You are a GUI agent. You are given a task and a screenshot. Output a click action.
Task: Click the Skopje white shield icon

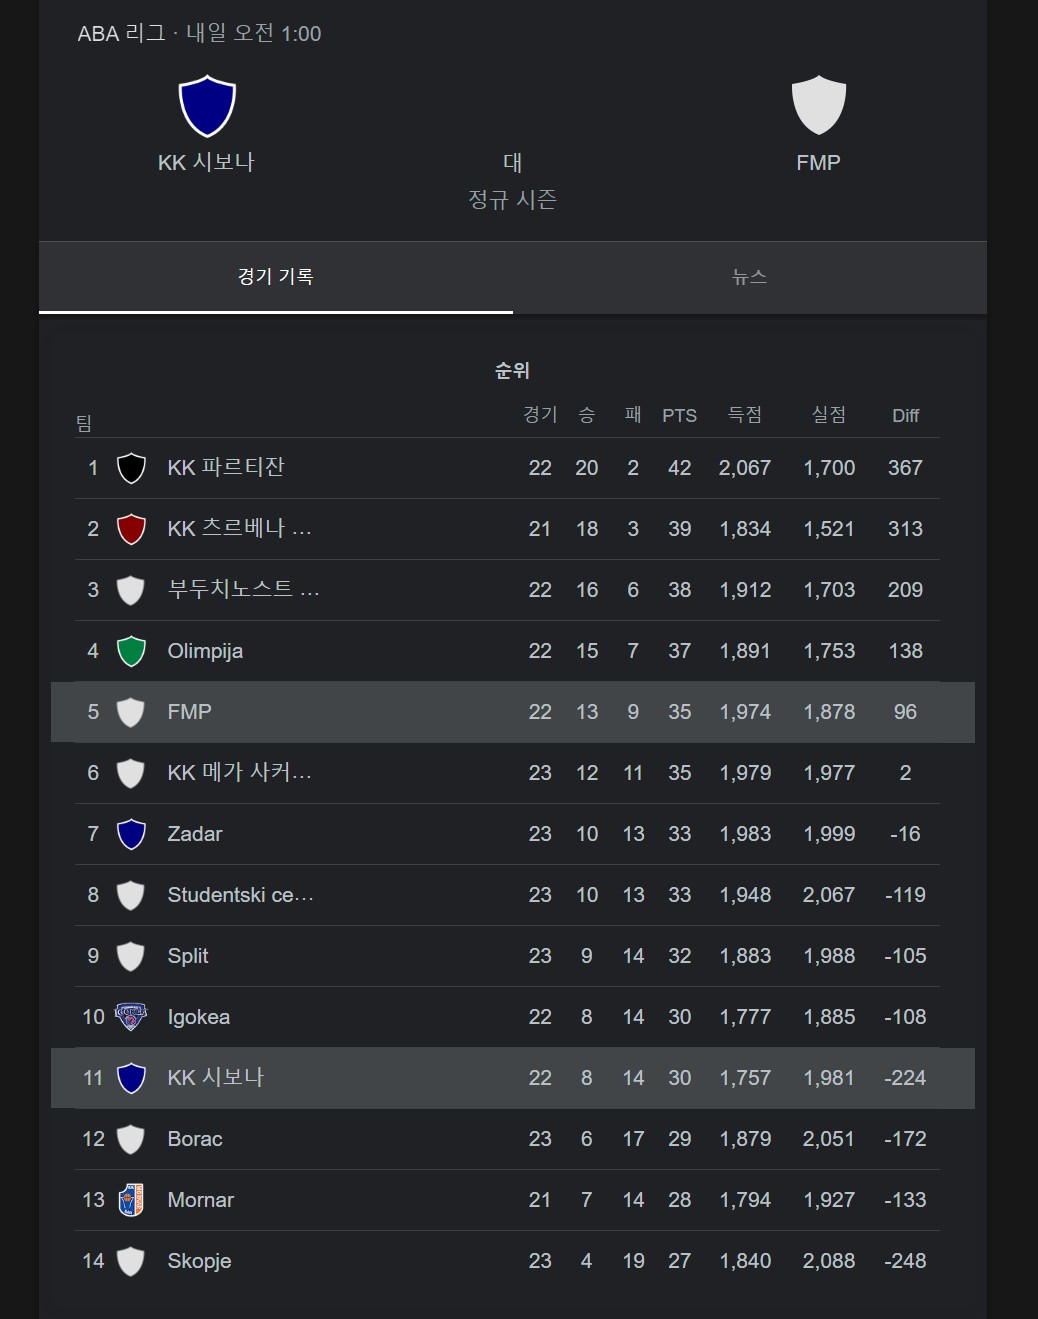point(131,1261)
